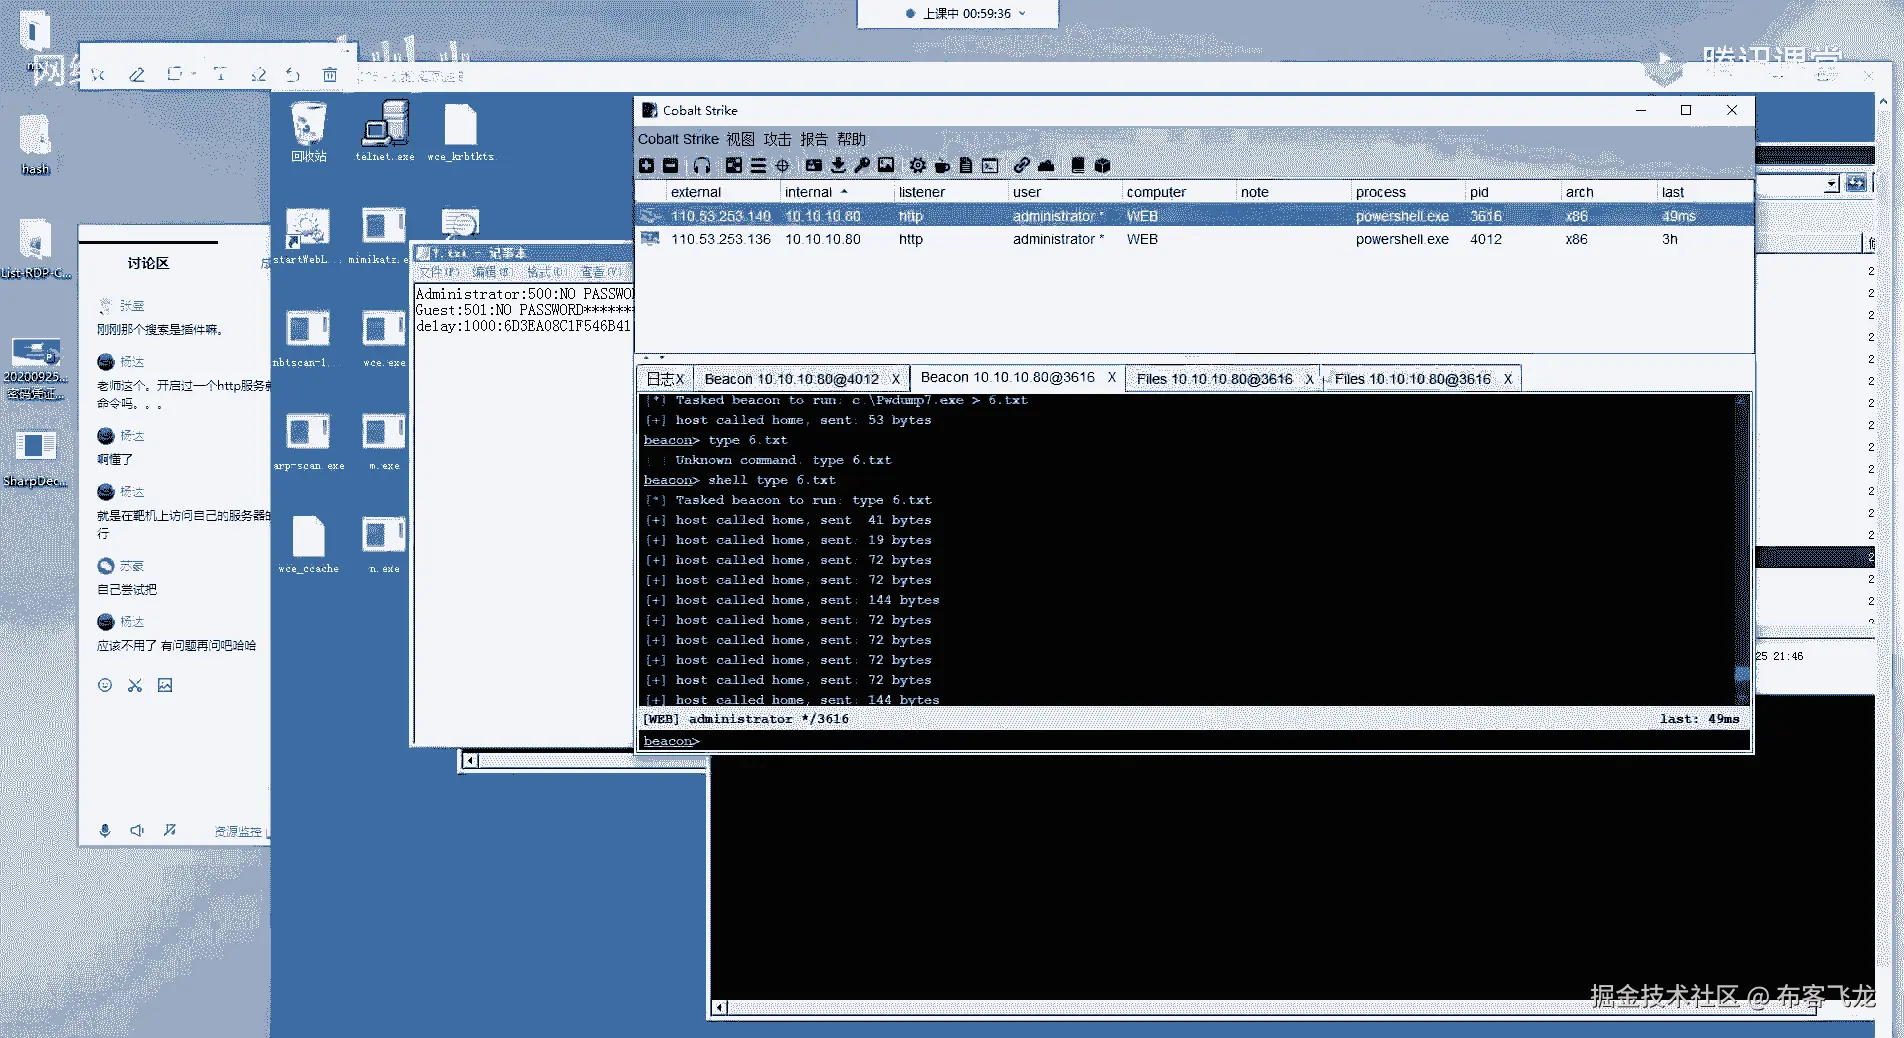Generate Windows executable gear icon
Viewport: 1904px width, 1038px height.
click(917, 165)
